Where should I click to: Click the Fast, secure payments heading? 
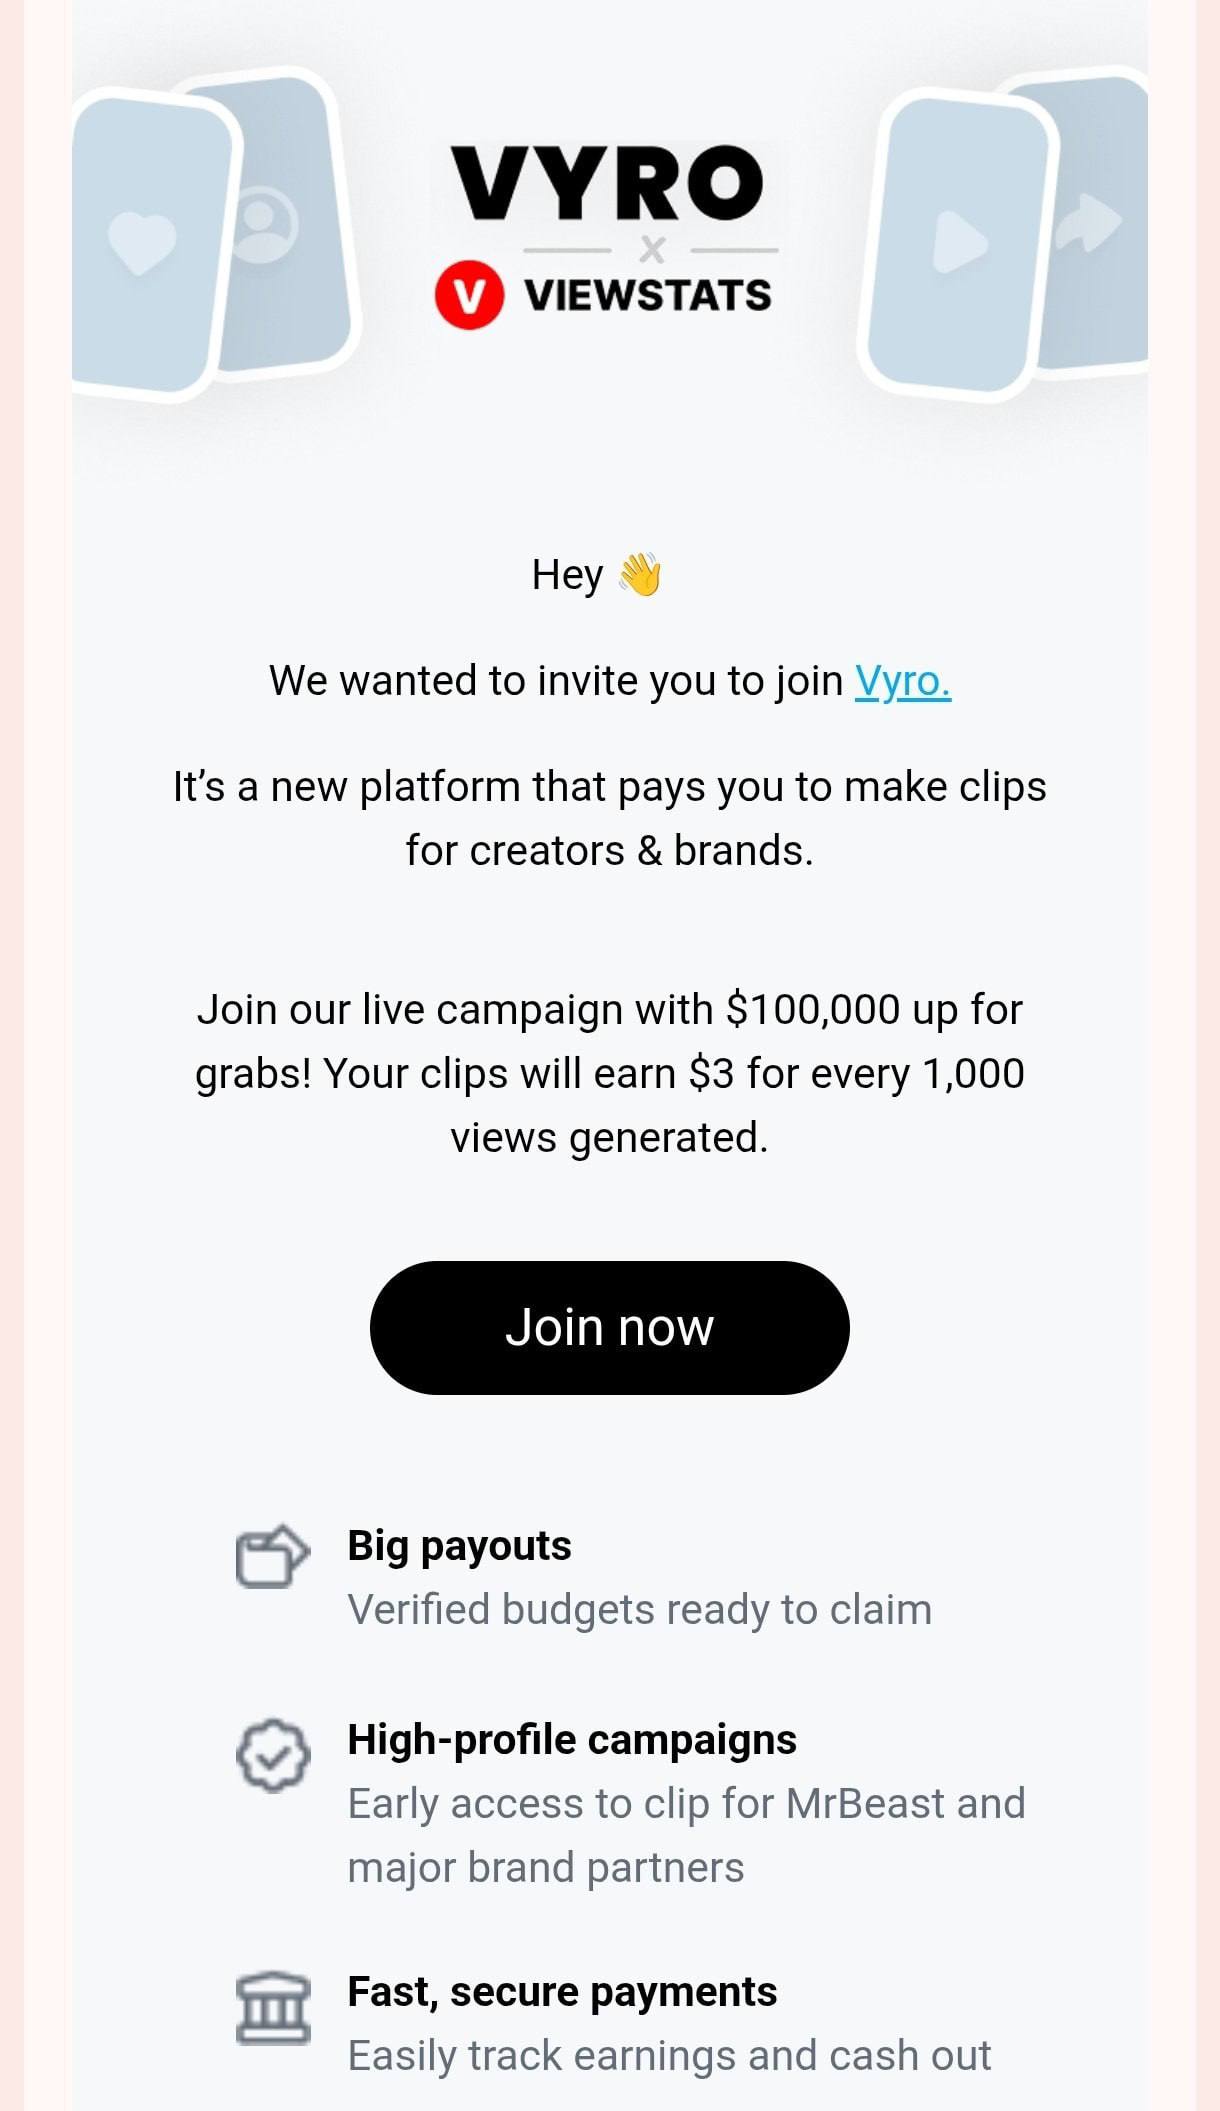point(562,1992)
